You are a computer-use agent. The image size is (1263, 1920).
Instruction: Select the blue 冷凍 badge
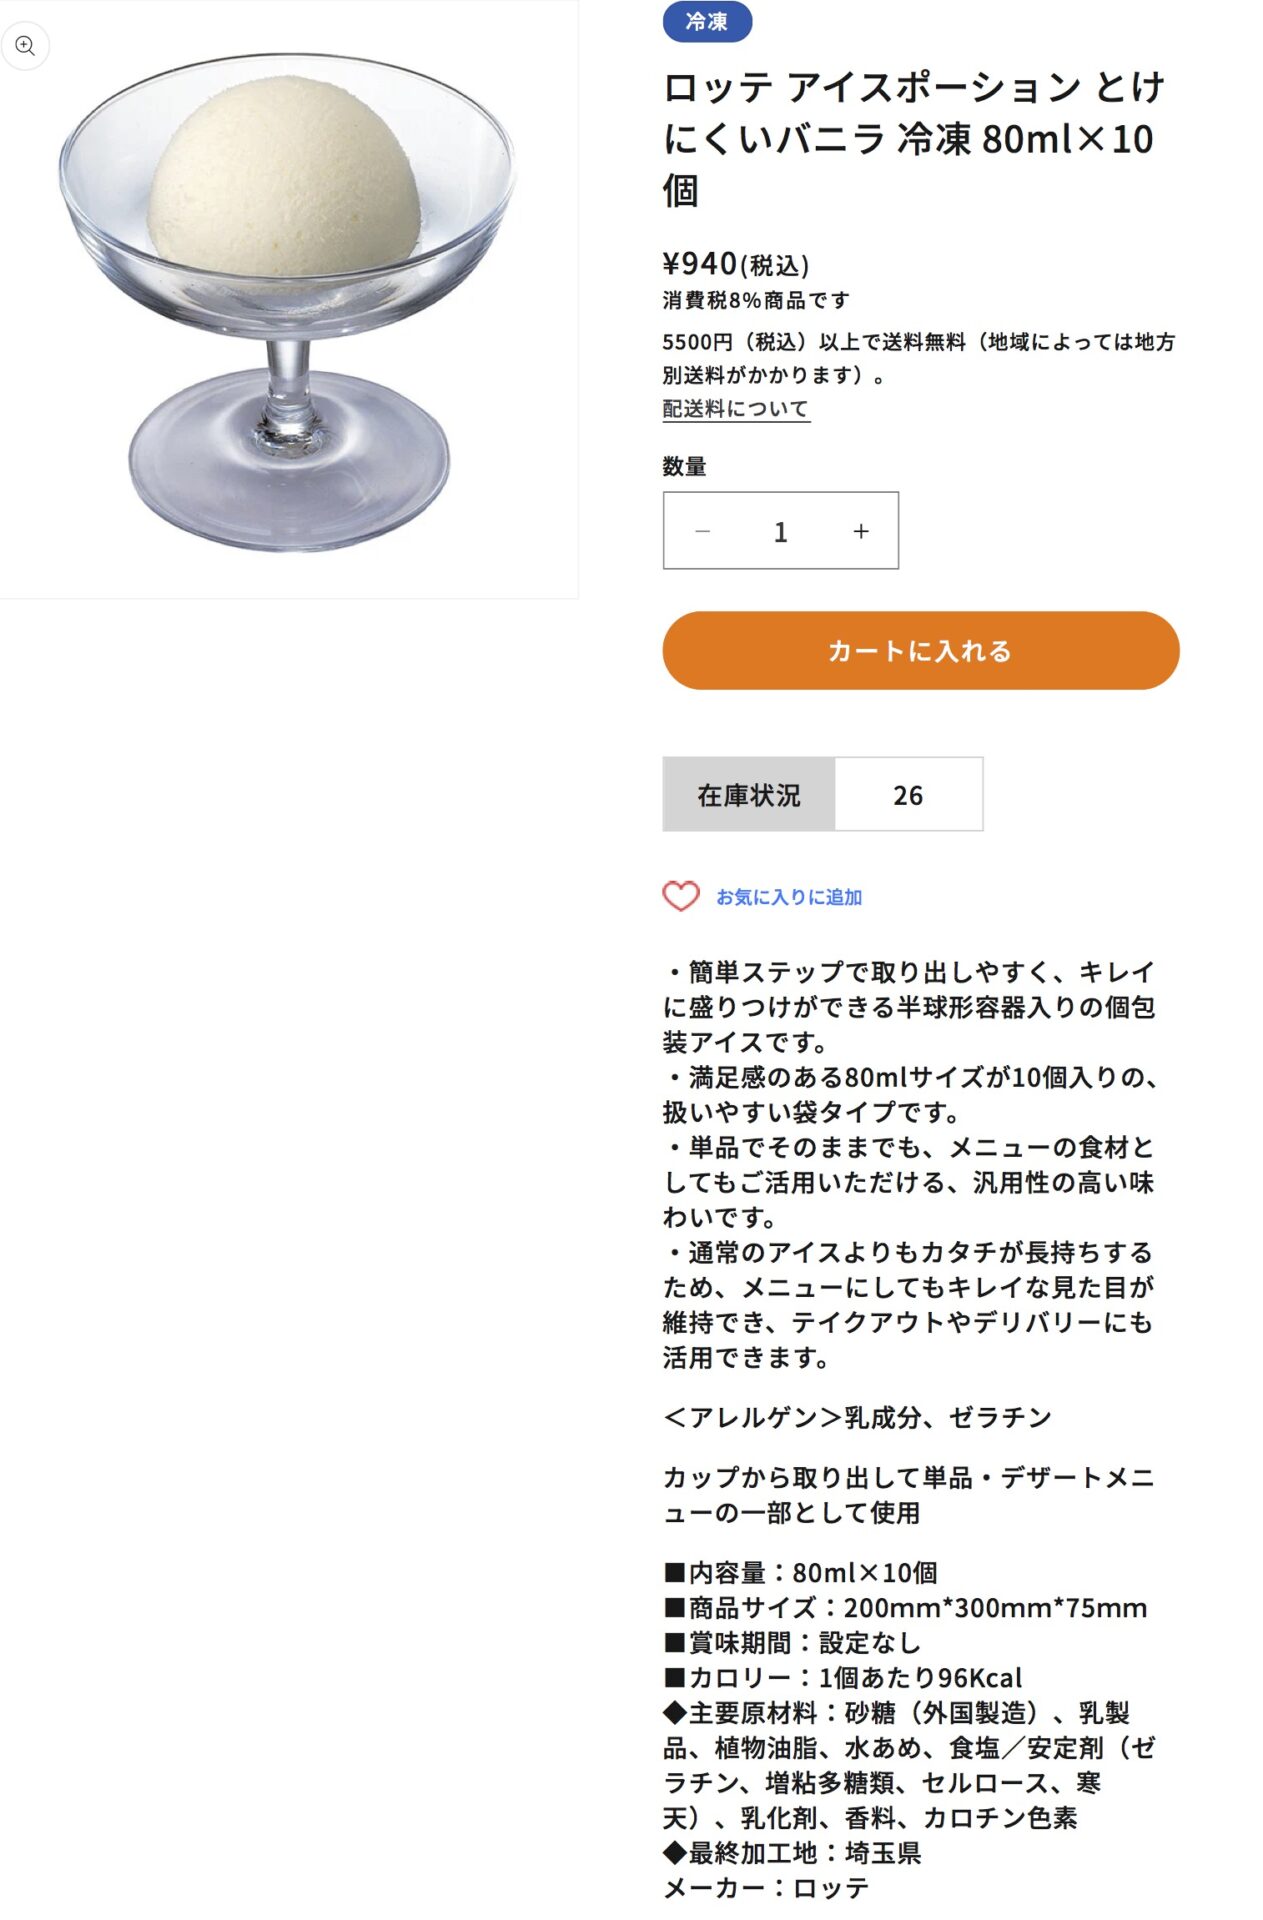(x=707, y=22)
